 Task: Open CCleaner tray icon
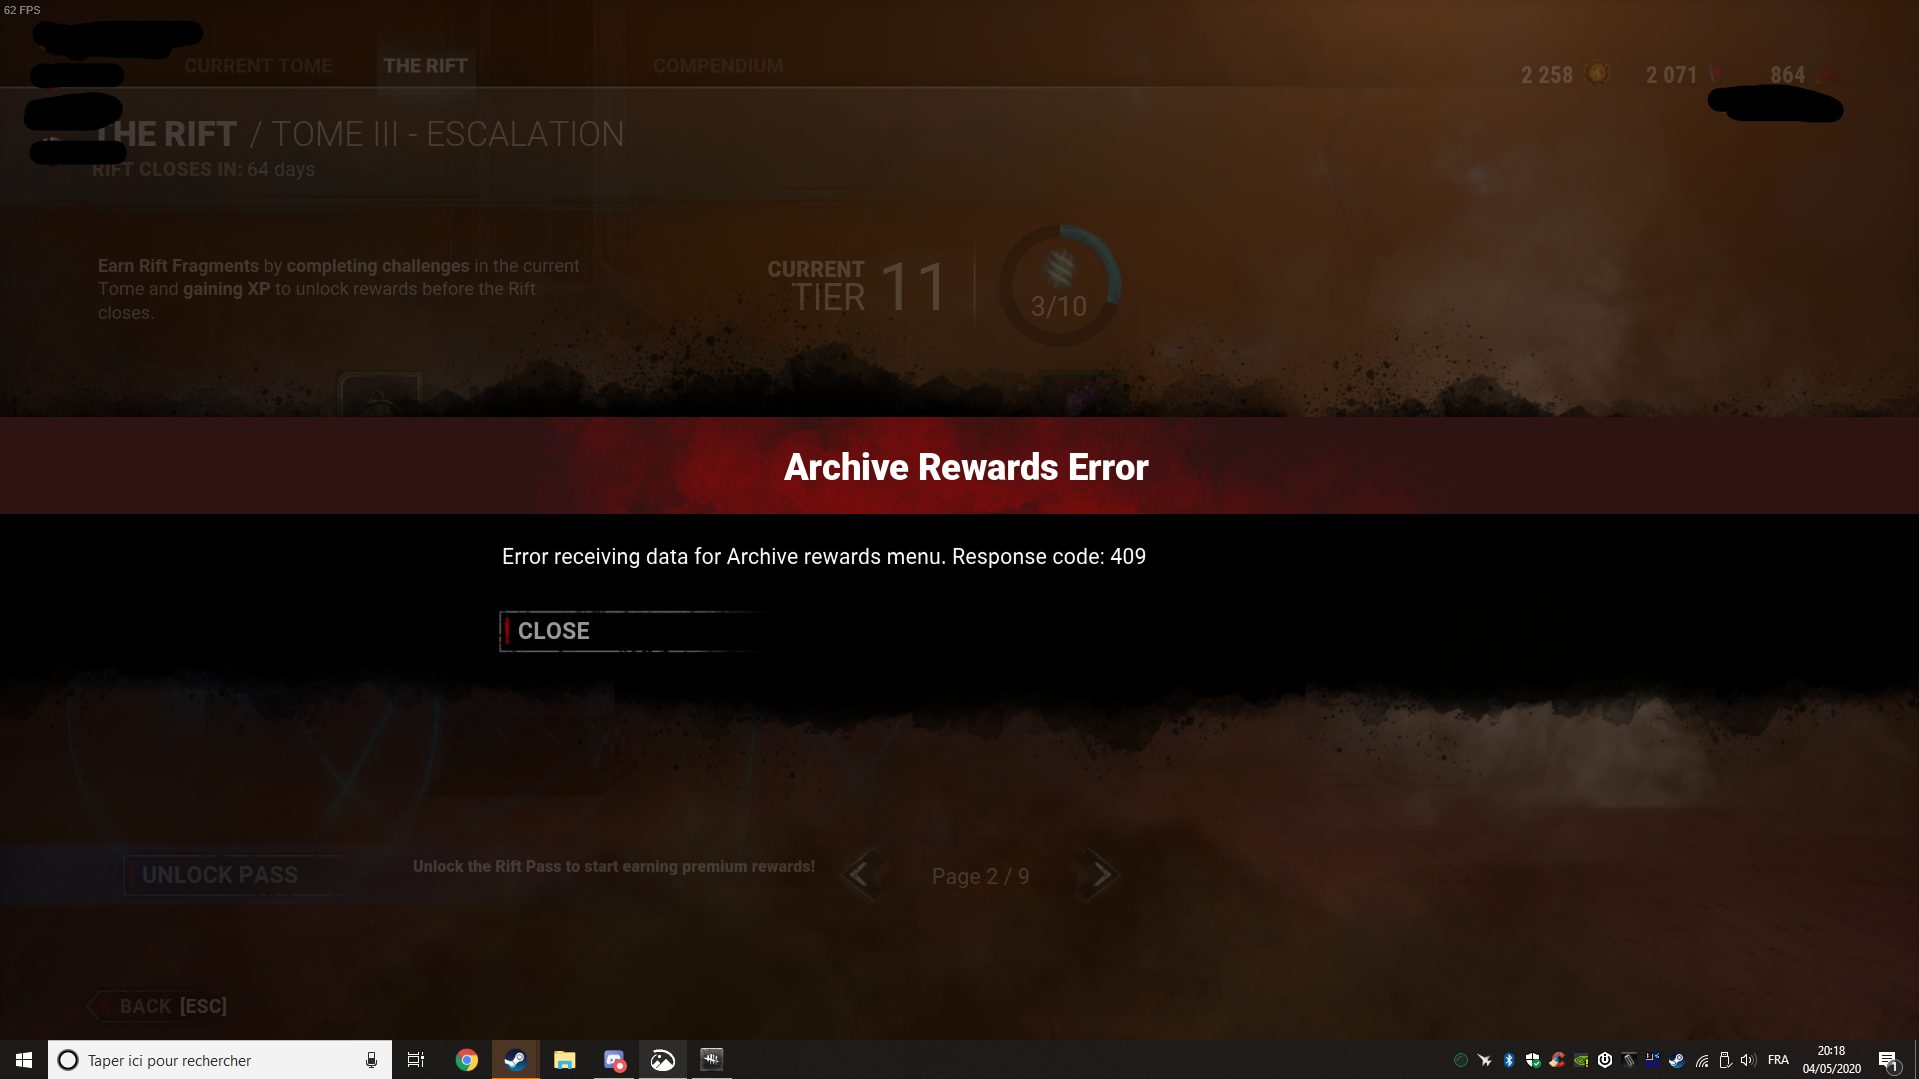point(1557,1060)
